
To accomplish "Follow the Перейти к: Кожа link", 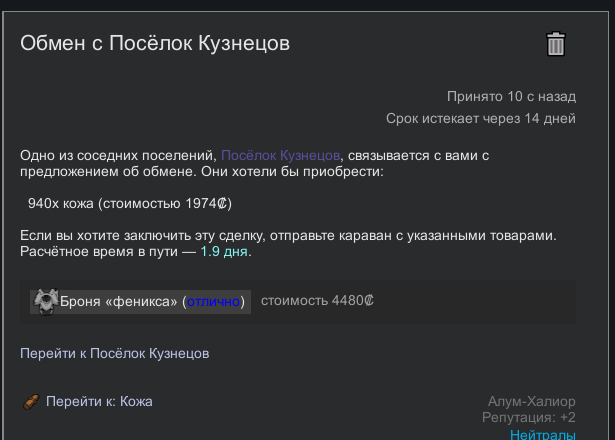I will 99,402.
